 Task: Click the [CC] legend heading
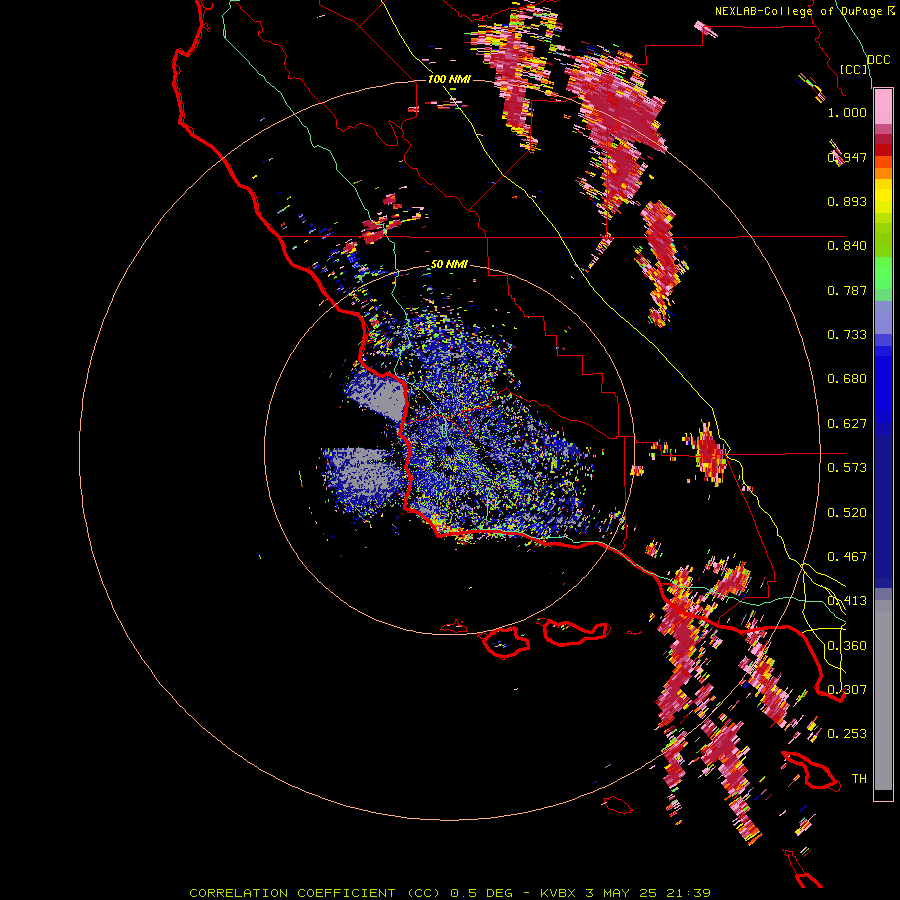pos(854,69)
